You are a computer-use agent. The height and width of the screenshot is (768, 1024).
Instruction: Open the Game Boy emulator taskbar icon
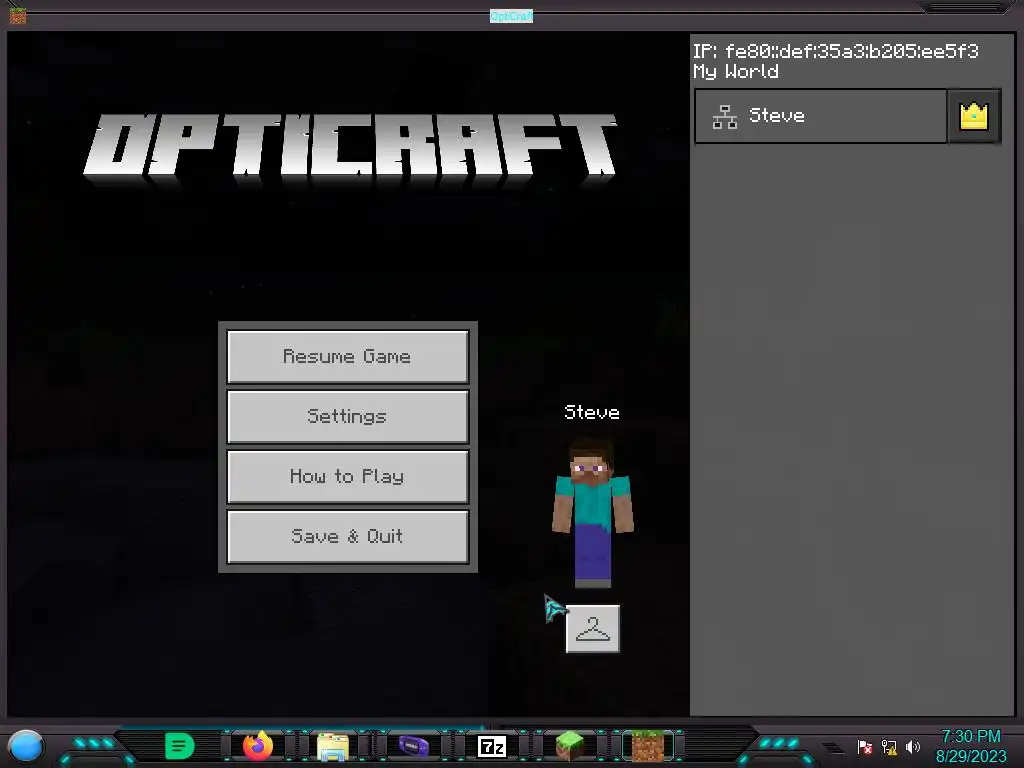point(414,746)
